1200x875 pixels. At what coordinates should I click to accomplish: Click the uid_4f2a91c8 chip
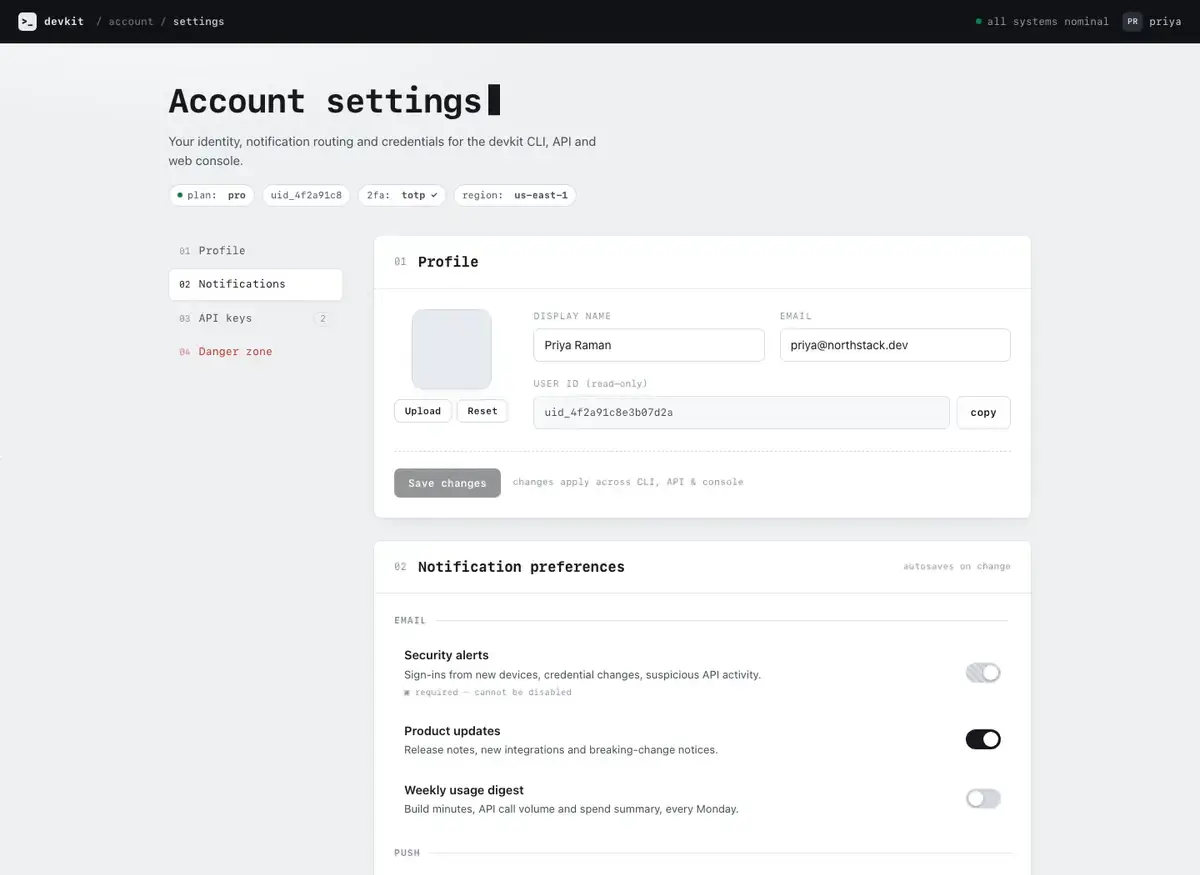306,195
